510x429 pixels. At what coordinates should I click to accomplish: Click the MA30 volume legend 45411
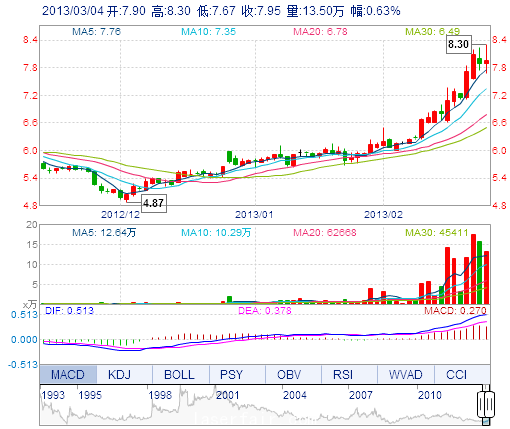pos(437,232)
